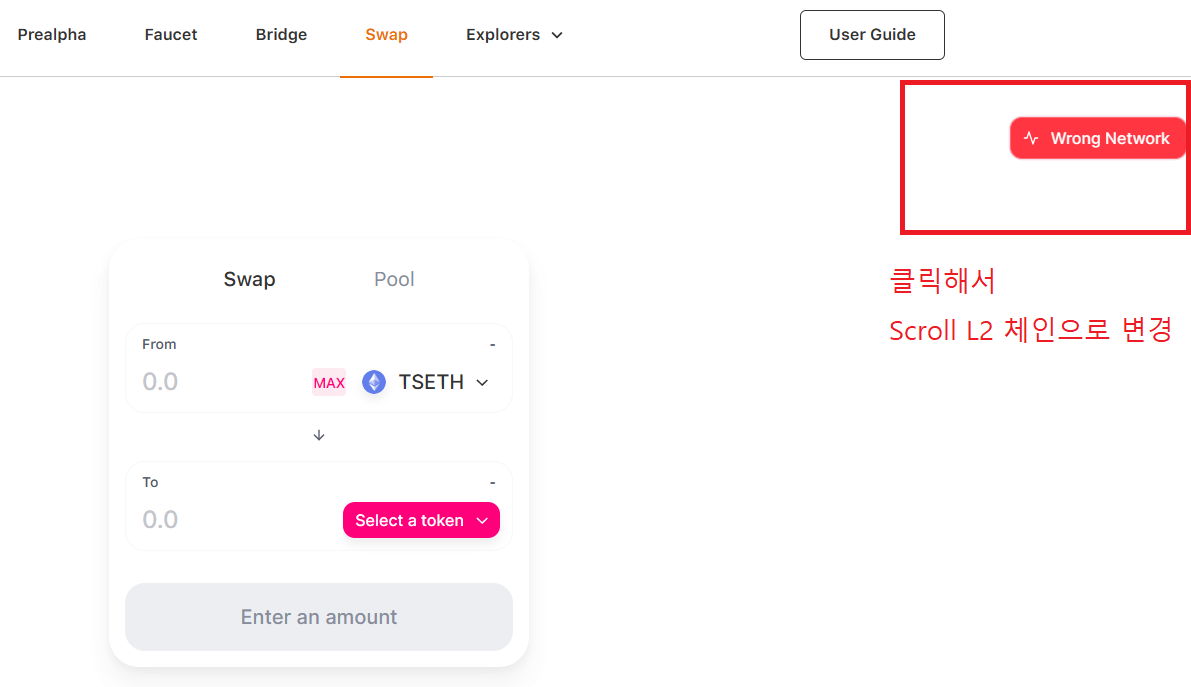This screenshot has width=1191, height=687.
Task: Open the Explorers menu
Action: [514, 35]
